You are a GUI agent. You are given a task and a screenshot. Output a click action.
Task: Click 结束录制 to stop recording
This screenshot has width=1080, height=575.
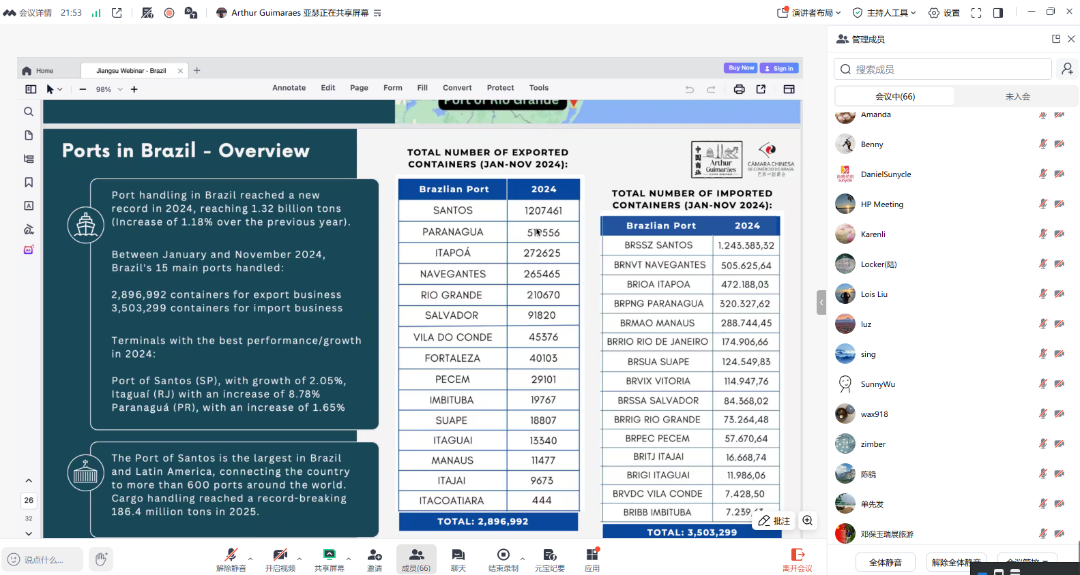tap(503, 559)
